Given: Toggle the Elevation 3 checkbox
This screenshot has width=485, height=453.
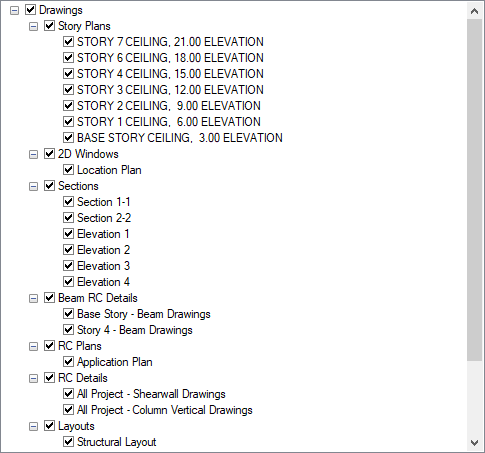Looking at the screenshot, I should (x=68, y=266).
